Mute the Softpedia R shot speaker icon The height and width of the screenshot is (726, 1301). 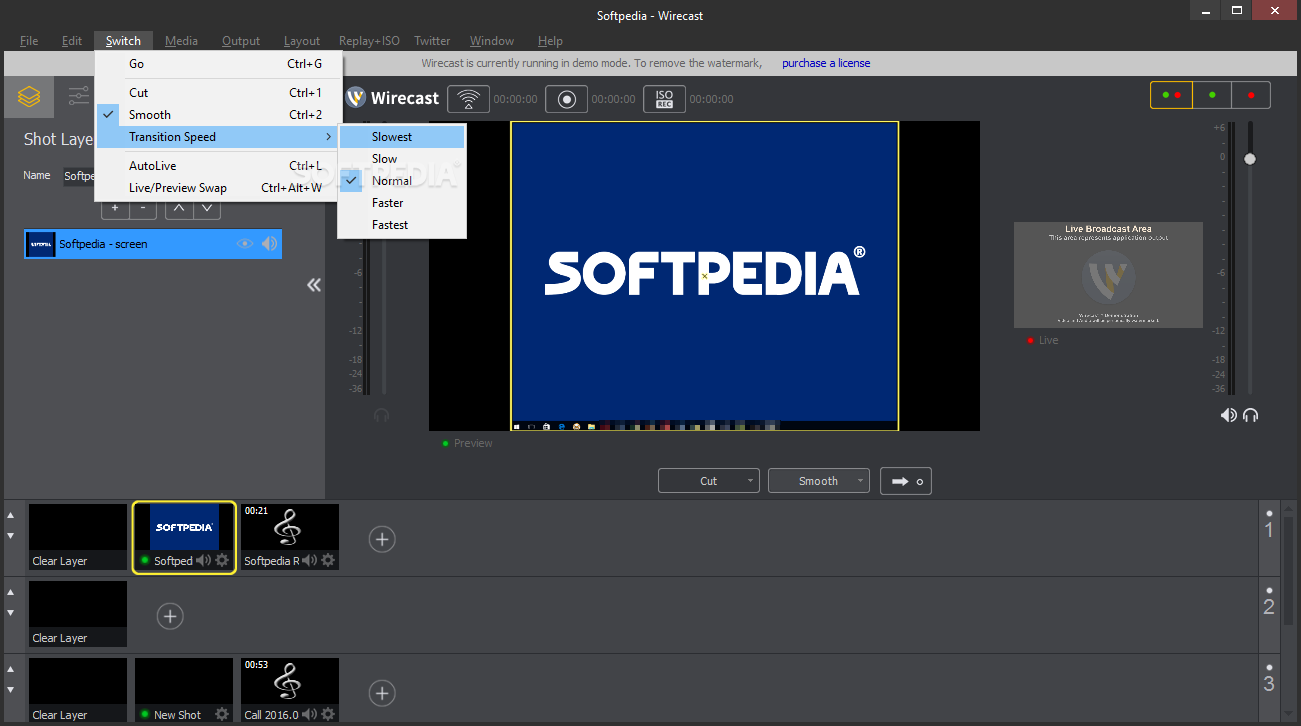click(x=310, y=561)
